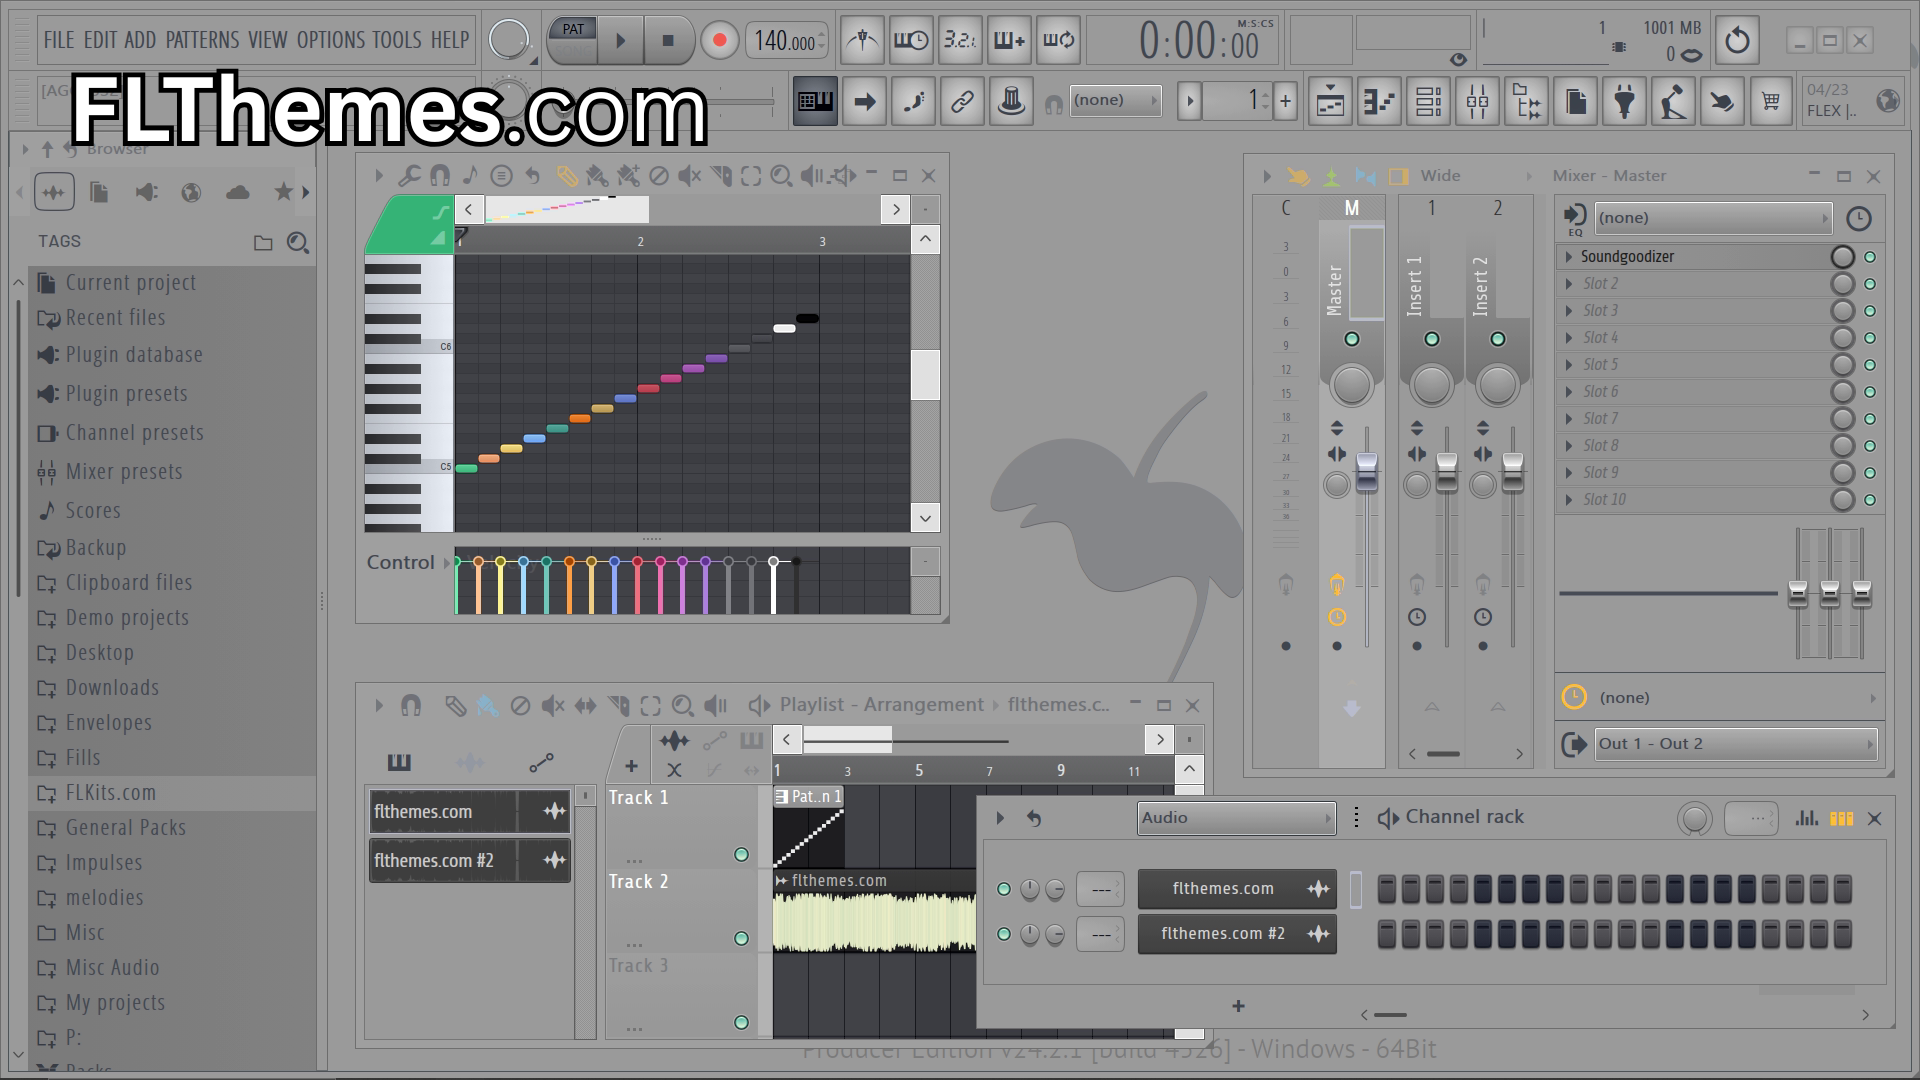Viewport: 1920px width, 1080px height.
Task: Mute the Master mixer track via its green light
Action: pyautogui.click(x=1352, y=339)
